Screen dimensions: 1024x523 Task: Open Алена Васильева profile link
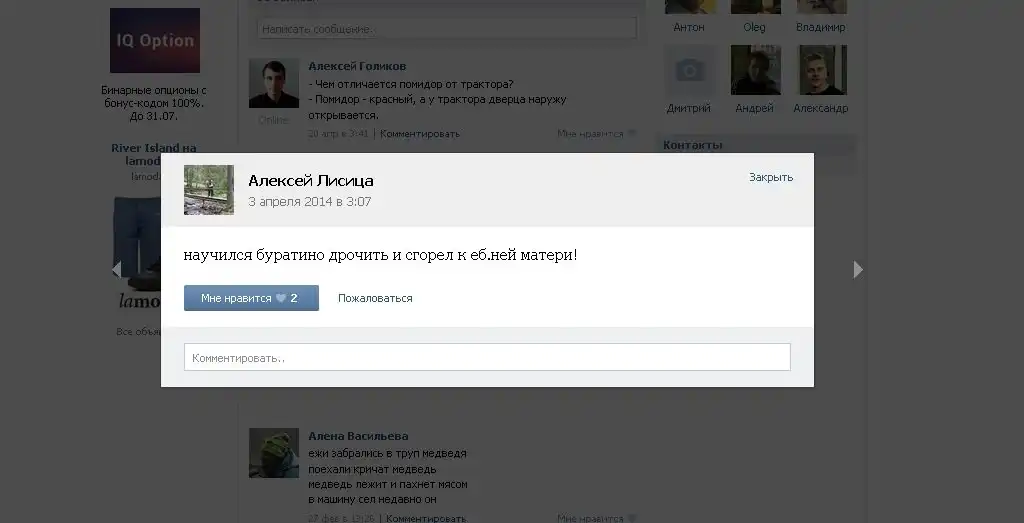tap(359, 436)
